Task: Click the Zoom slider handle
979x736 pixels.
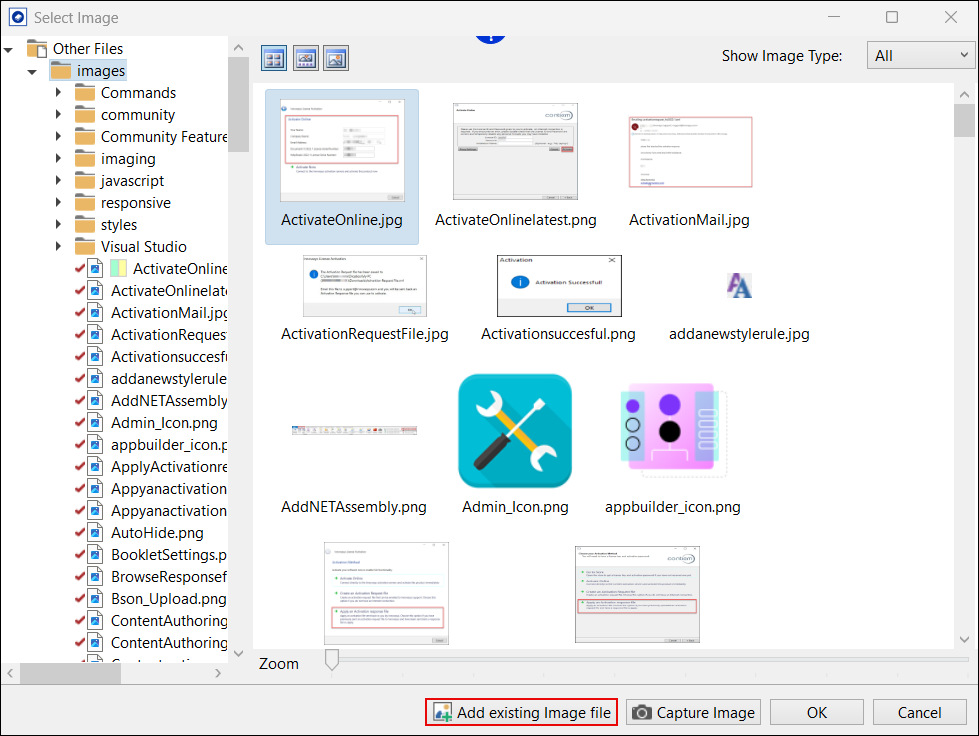Action: click(332, 660)
